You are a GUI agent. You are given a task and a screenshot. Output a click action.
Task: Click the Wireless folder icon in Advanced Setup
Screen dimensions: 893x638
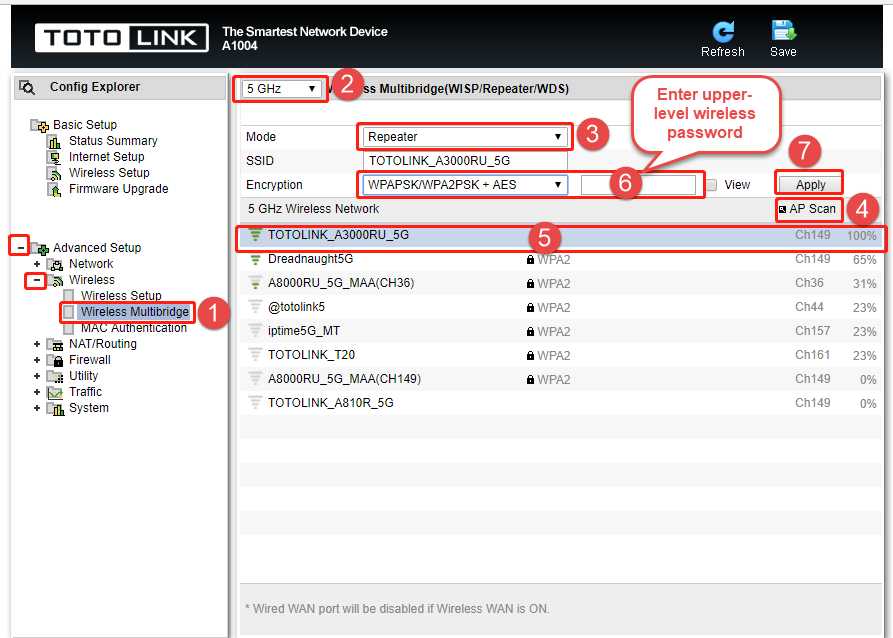pyautogui.click(x=55, y=280)
